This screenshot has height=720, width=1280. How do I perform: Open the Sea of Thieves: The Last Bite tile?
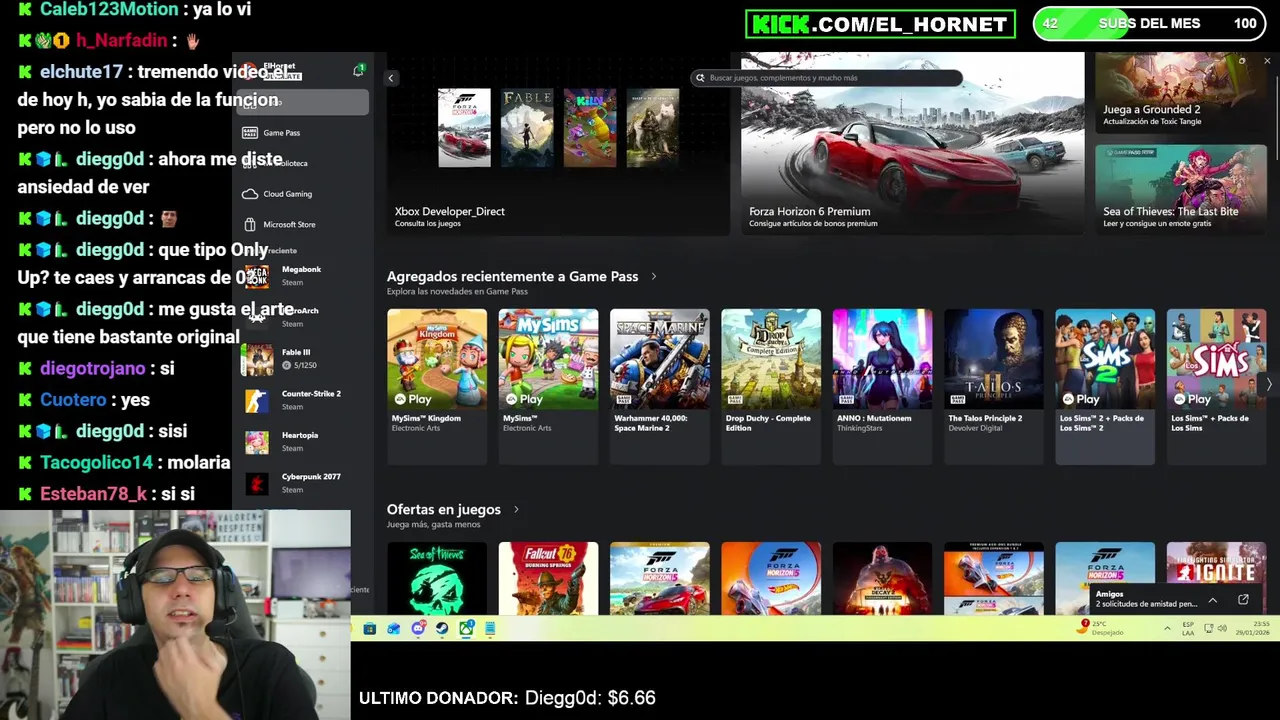(x=1181, y=188)
